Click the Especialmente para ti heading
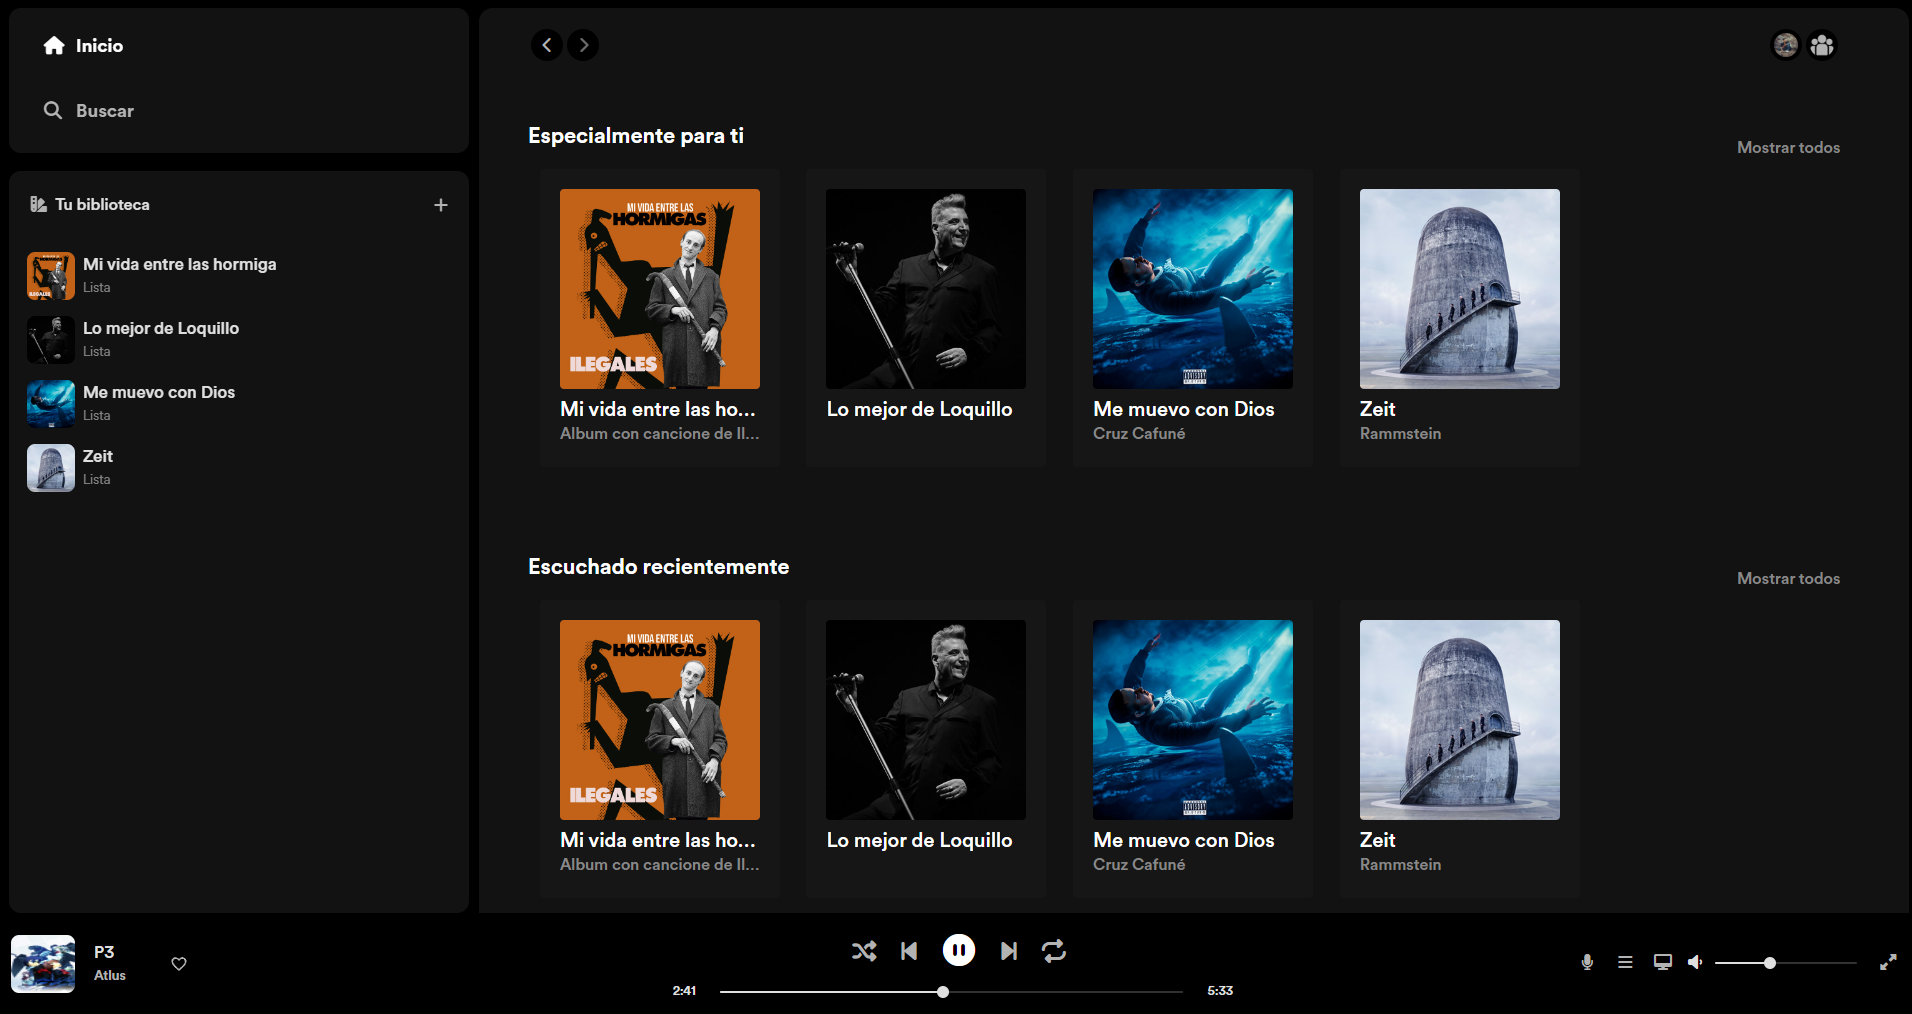This screenshot has height=1014, width=1912. click(636, 136)
